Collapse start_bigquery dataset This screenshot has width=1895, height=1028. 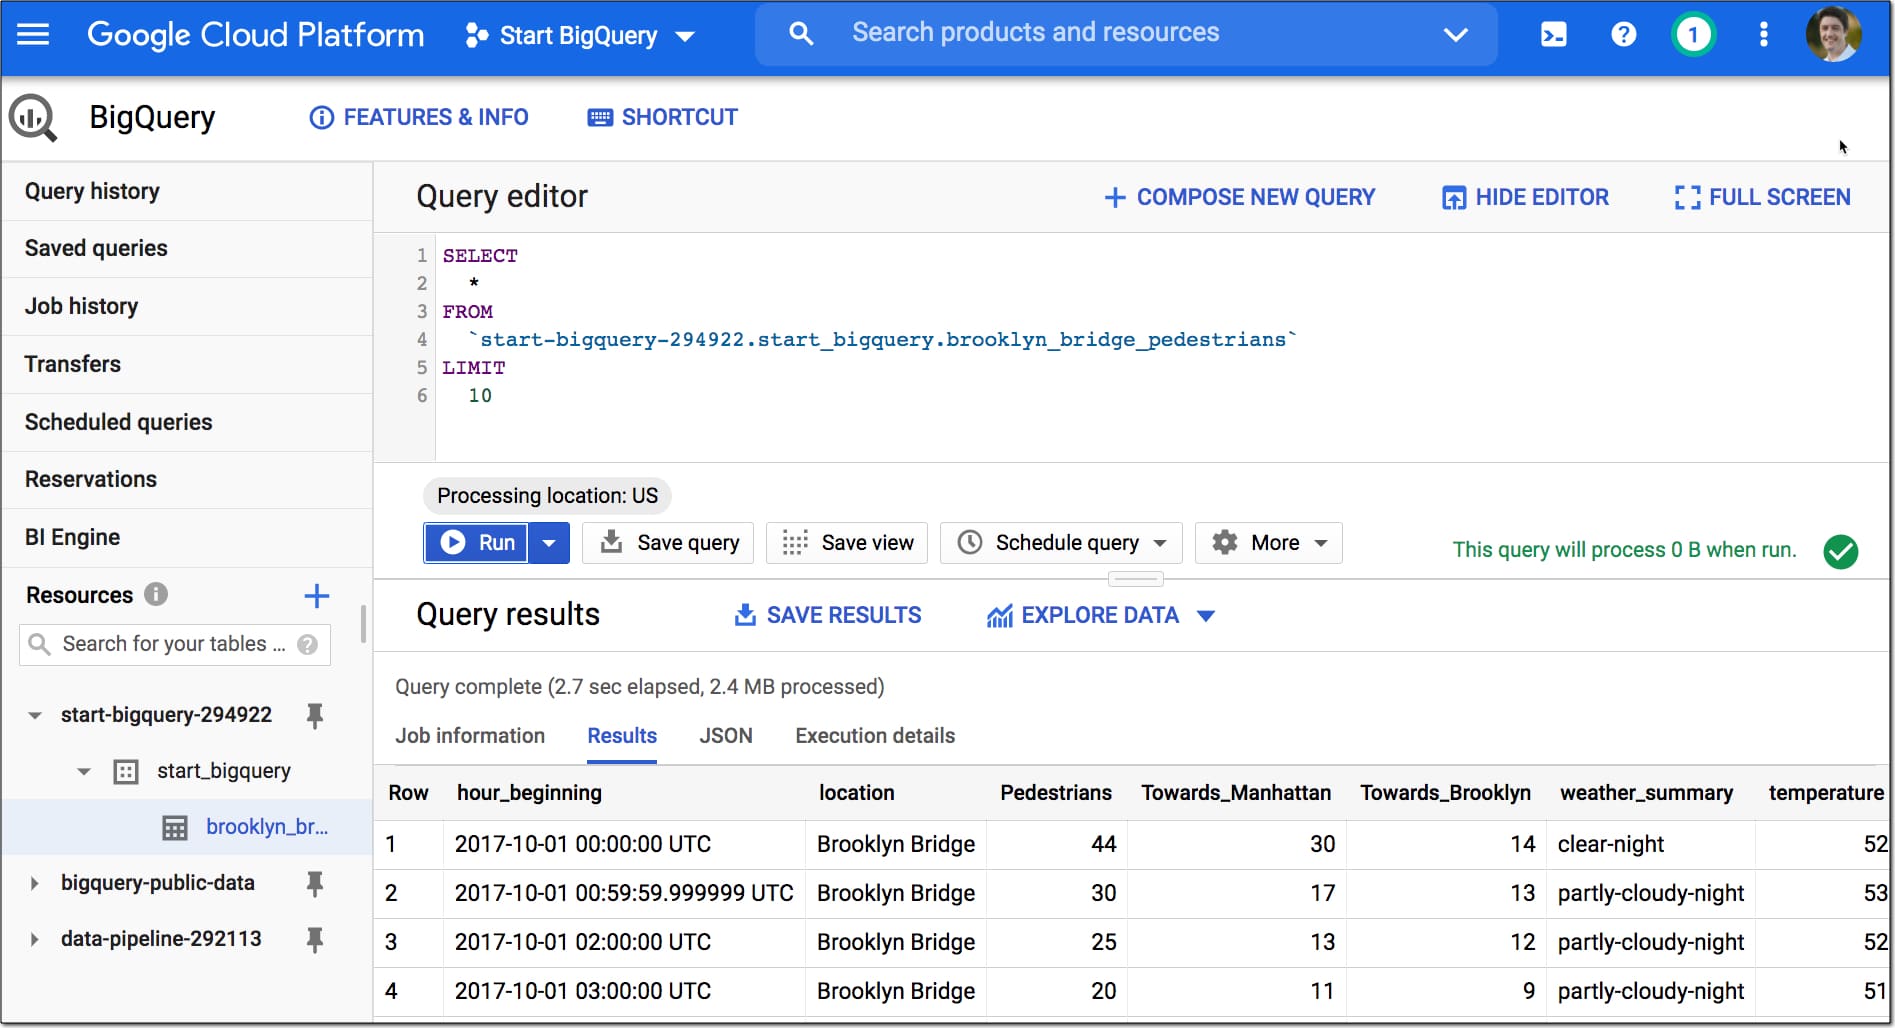click(84, 771)
